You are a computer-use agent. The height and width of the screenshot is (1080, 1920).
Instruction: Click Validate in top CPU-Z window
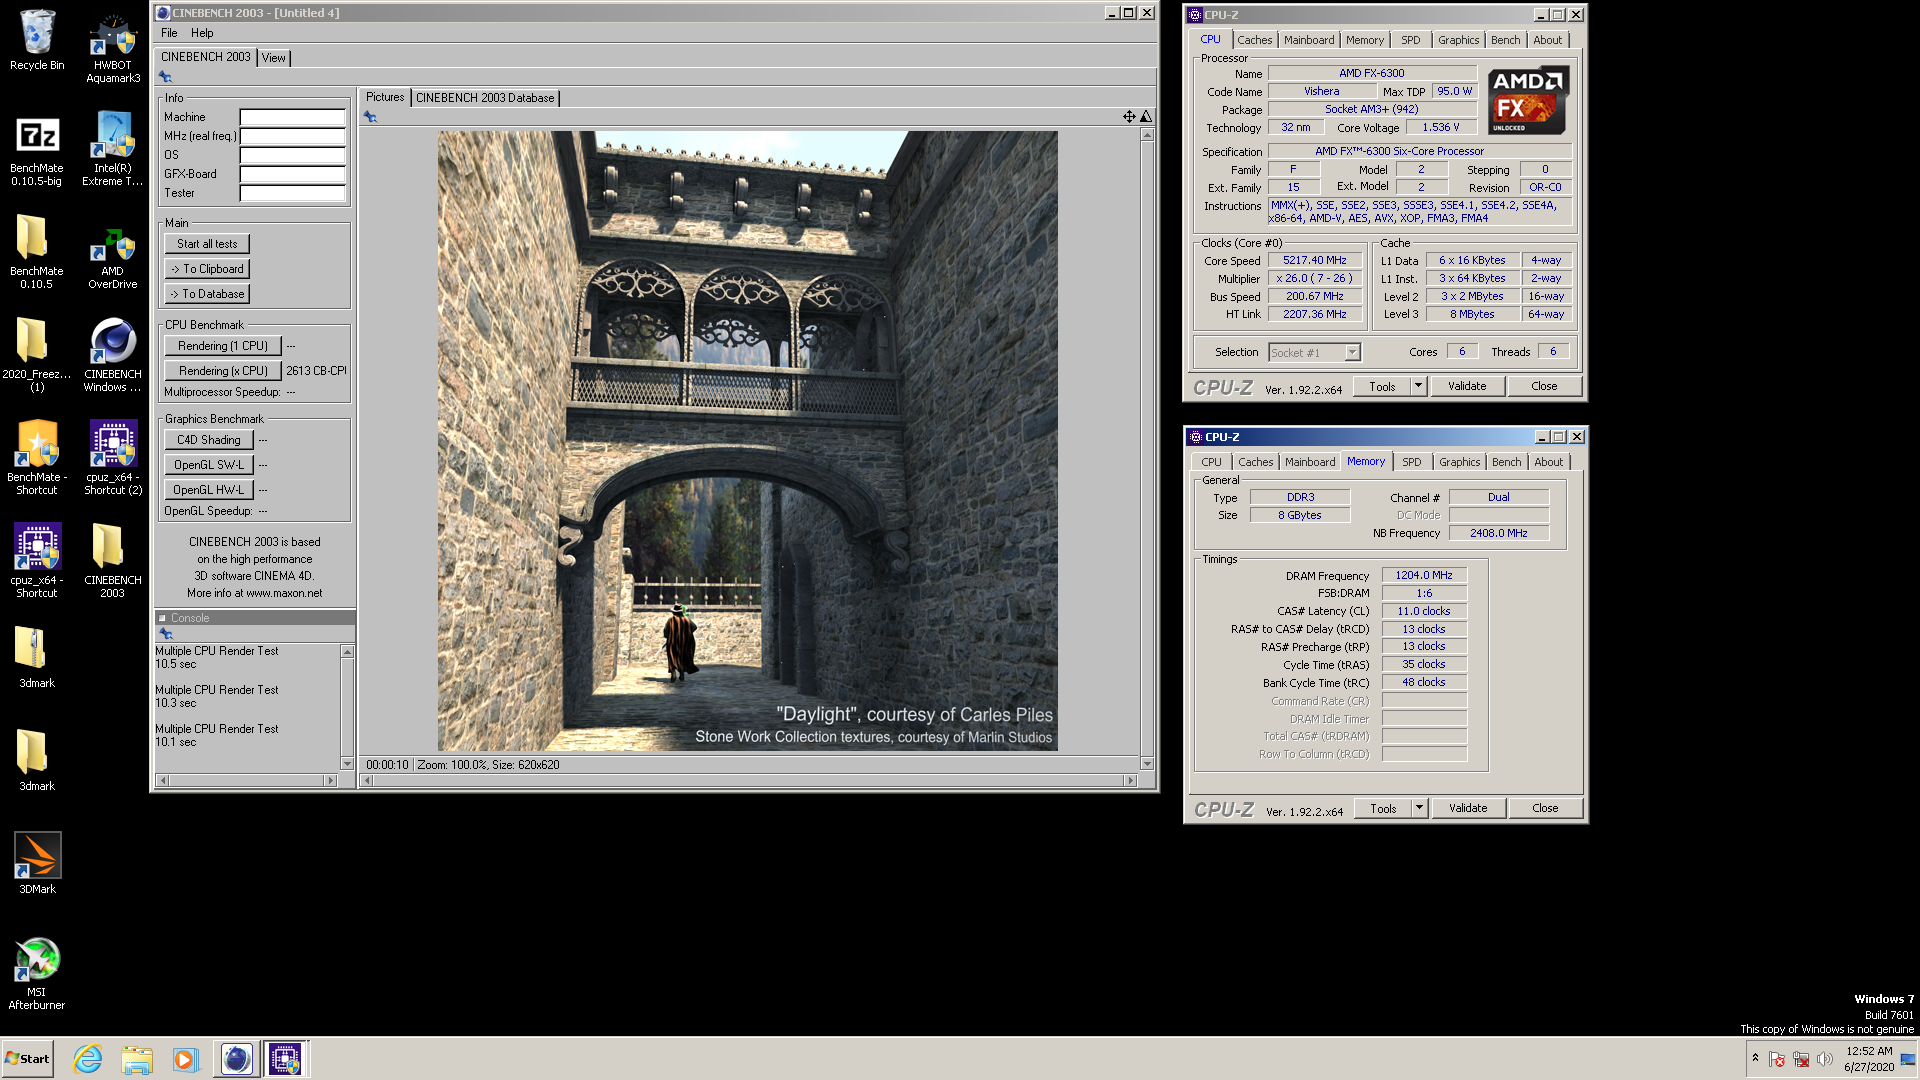pyautogui.click(x=1467, y=386)
